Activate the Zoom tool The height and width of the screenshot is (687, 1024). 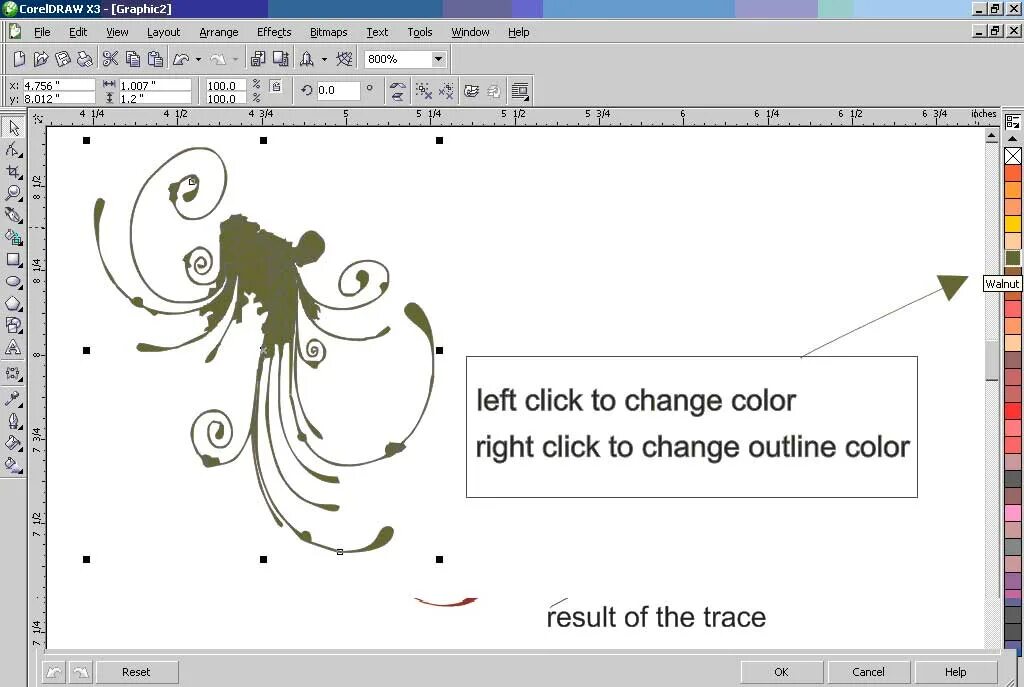point(13,192)
